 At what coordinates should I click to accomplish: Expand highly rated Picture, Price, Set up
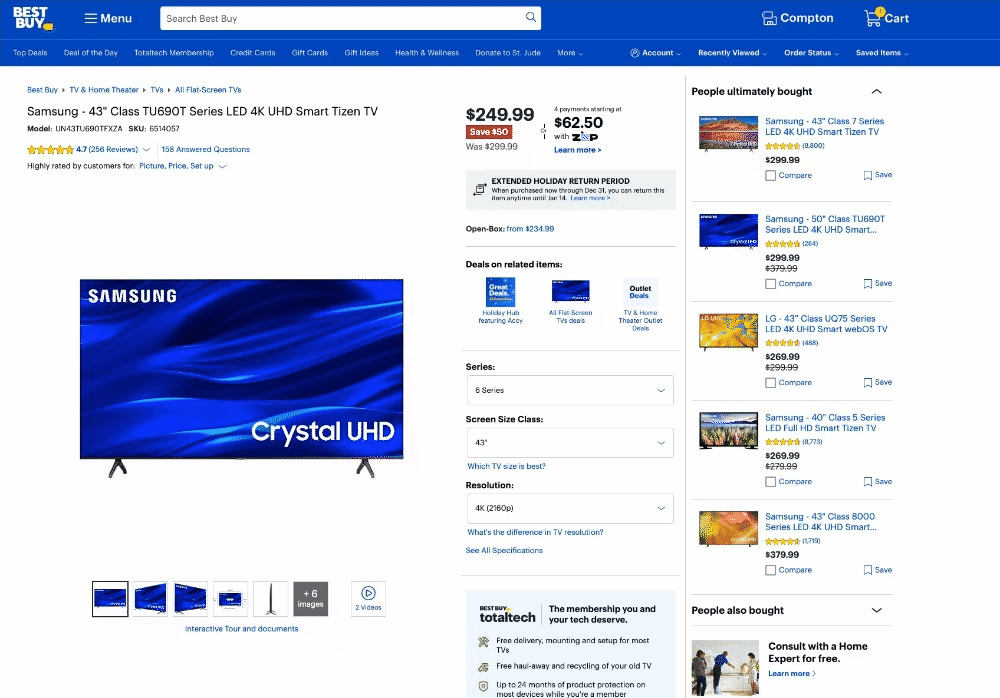click(182, 166)
